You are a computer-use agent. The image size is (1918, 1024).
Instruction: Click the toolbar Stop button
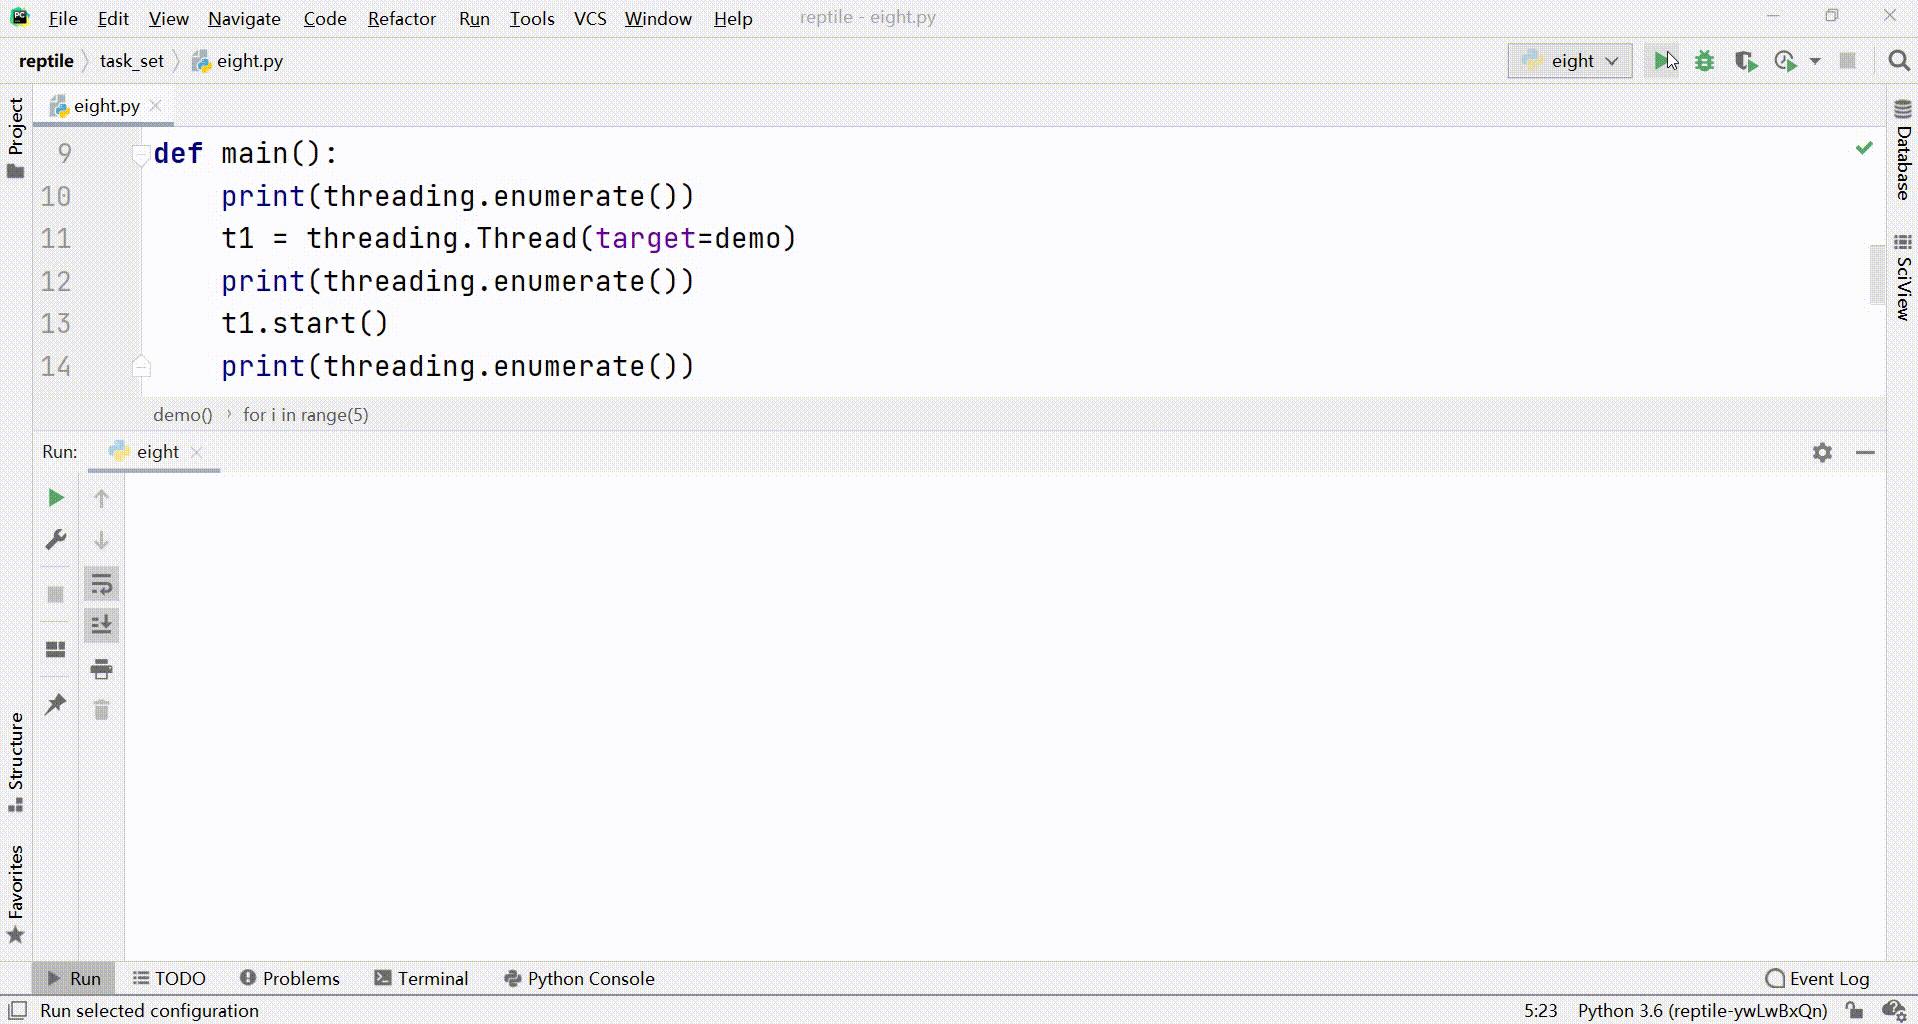point(1848,61)
